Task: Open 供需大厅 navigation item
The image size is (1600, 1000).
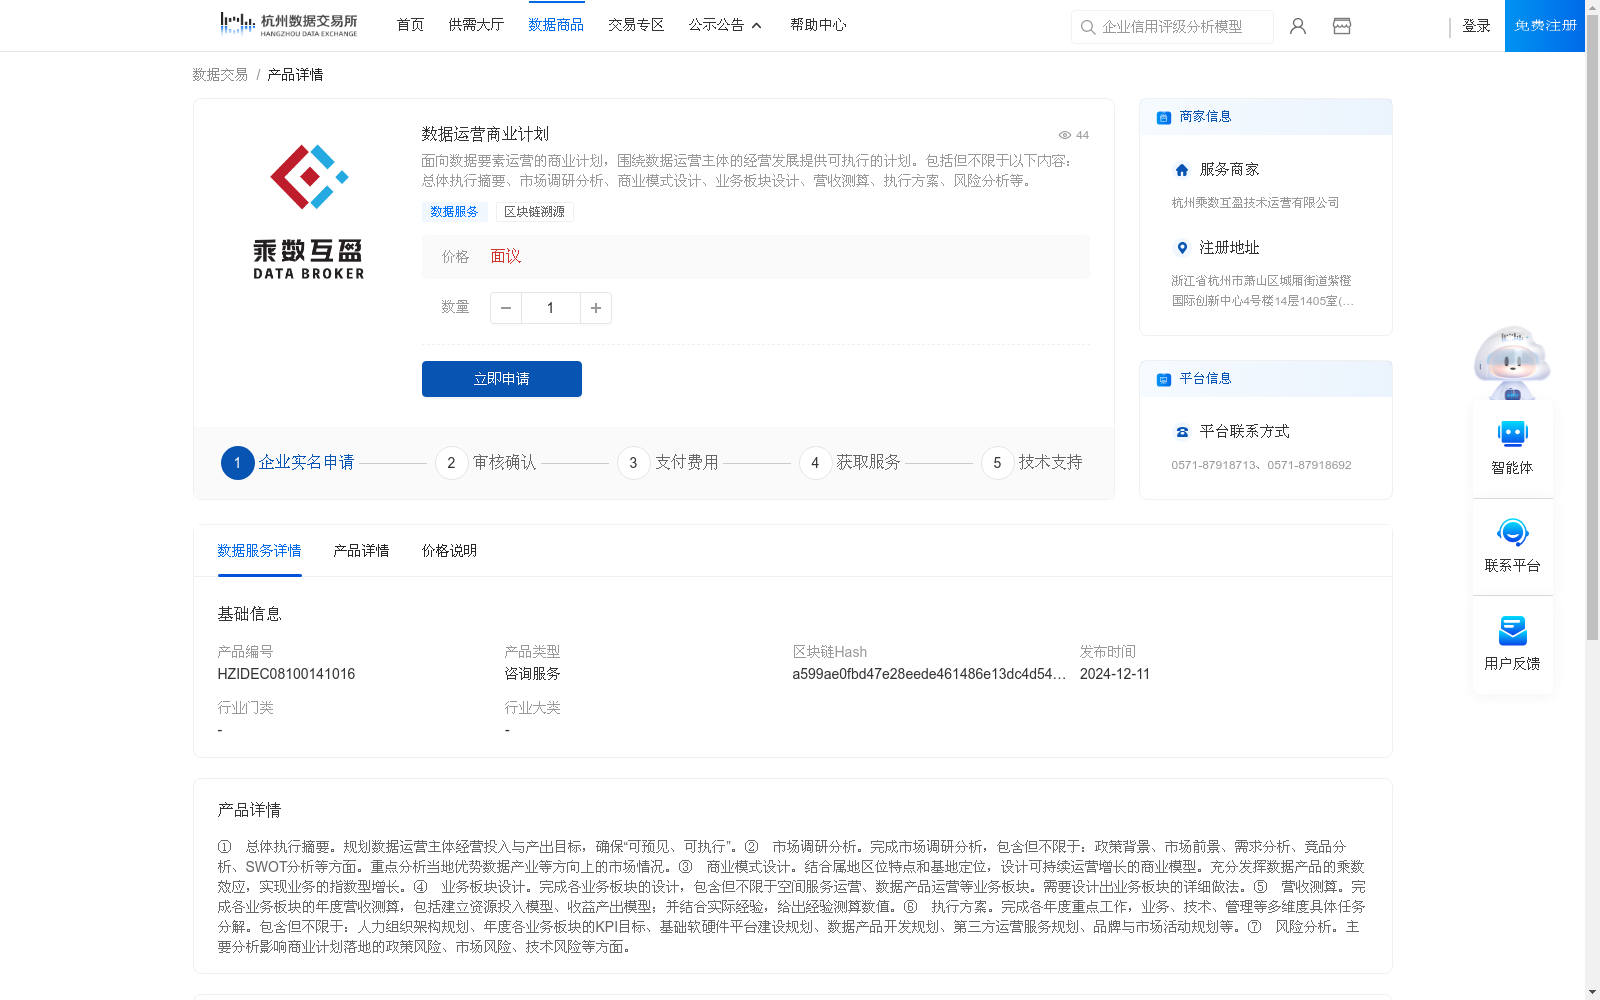Action: click(x=476, y=25)
